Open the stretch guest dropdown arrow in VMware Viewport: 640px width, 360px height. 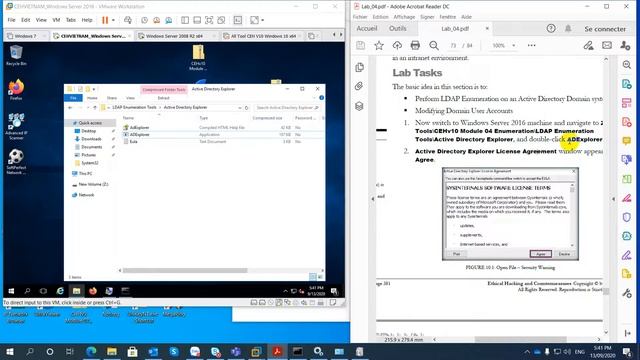[x=262, y=20]
